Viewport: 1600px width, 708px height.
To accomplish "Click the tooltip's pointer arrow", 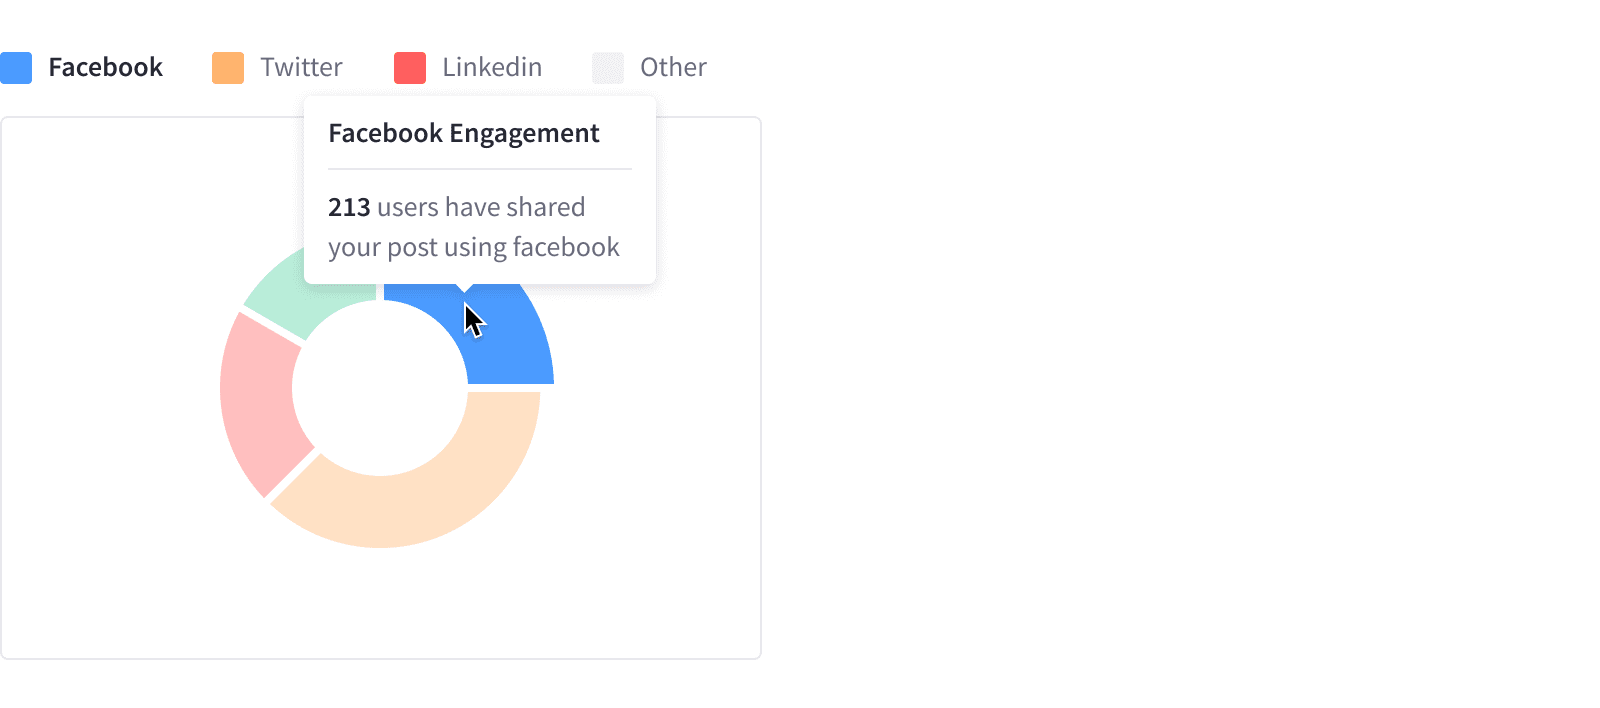I will [463, 288].
